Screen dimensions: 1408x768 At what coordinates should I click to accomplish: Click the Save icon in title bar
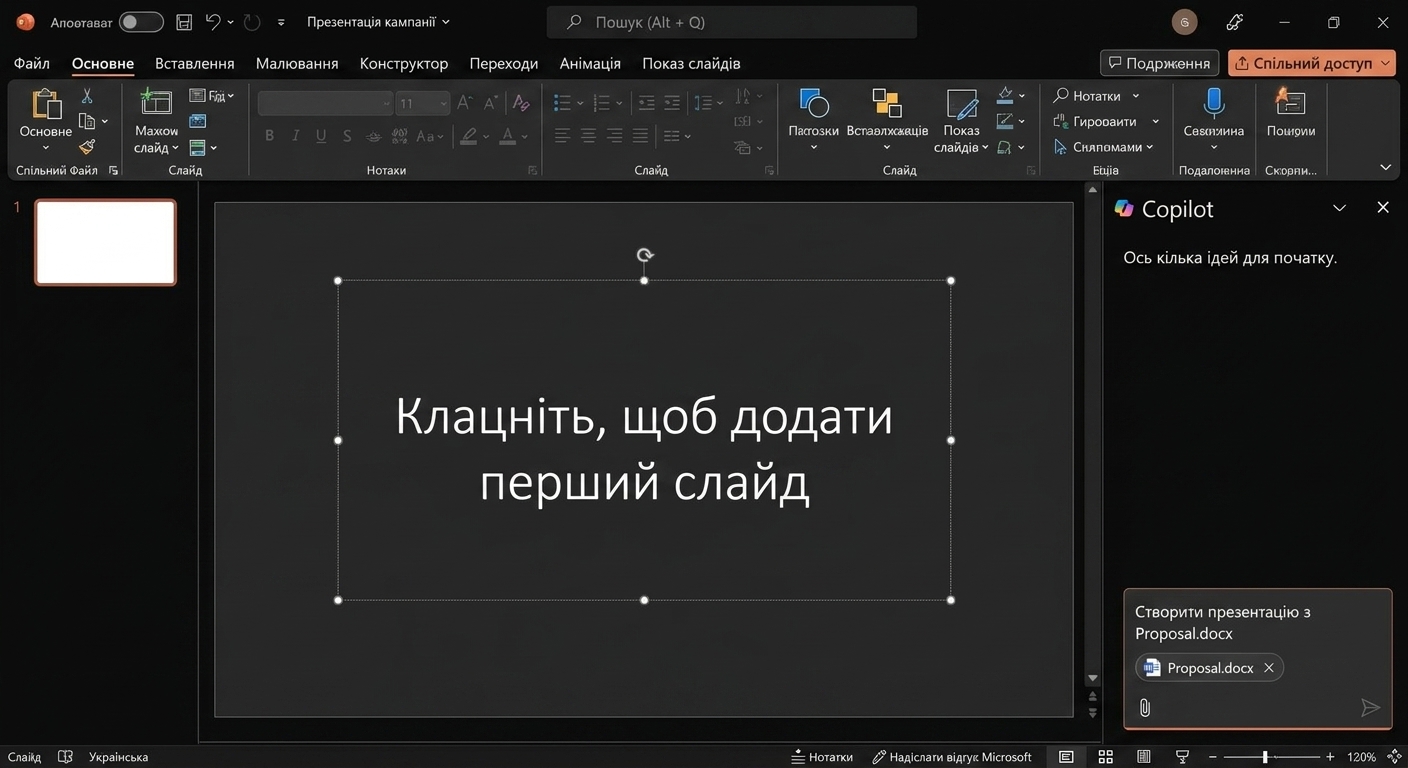pyautogui.click(x=184, y=22)
